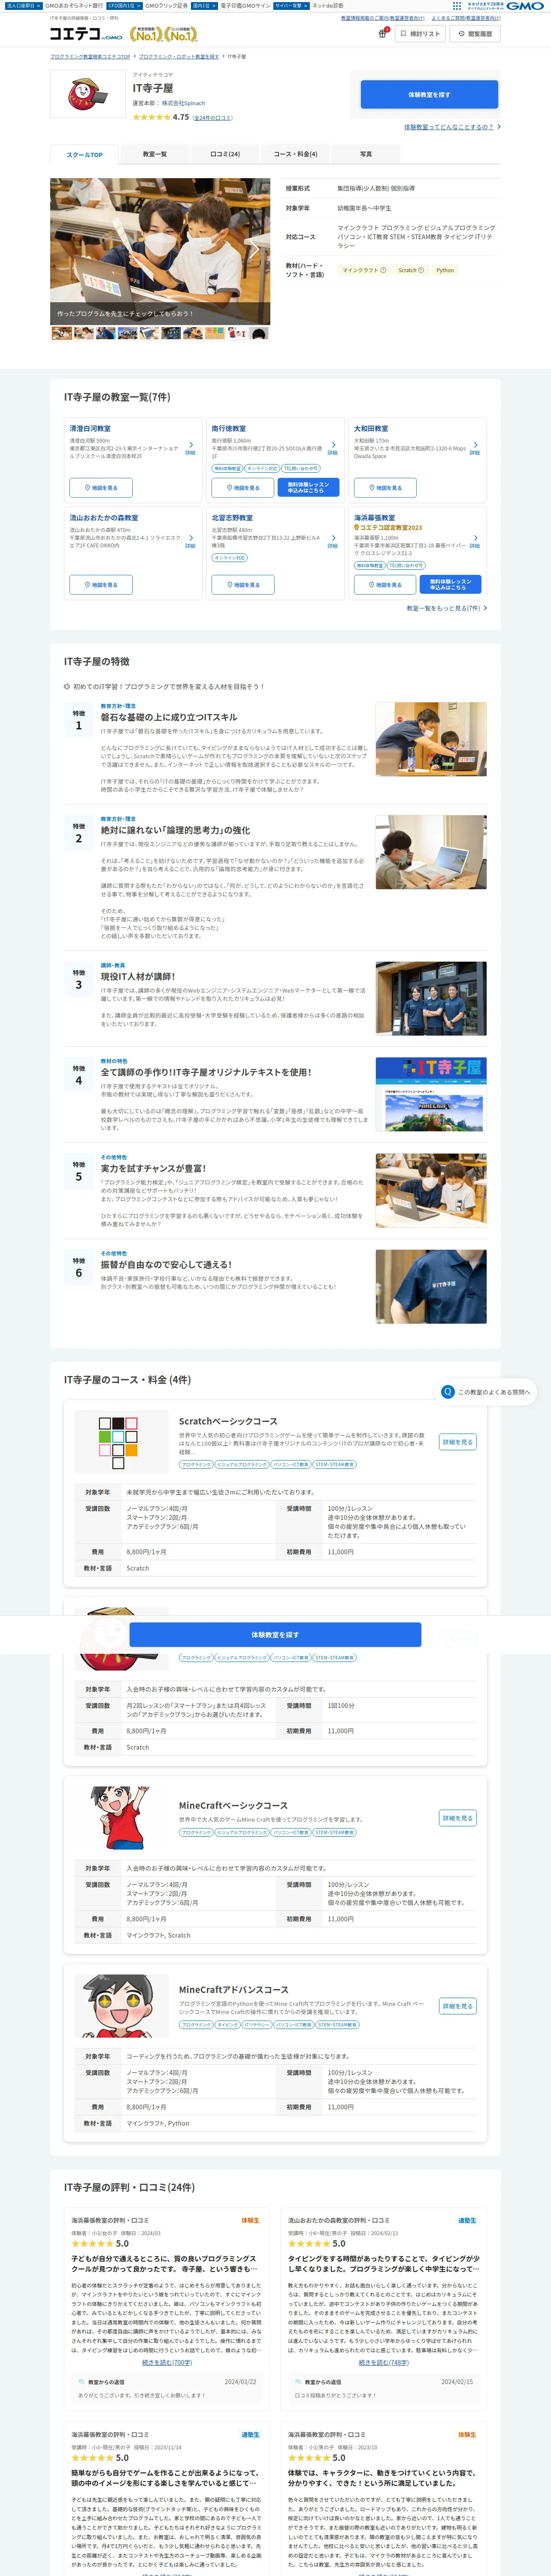551x2576 pixels.
Task: Click the GMO logo at top right
Action: pos(525,6)
